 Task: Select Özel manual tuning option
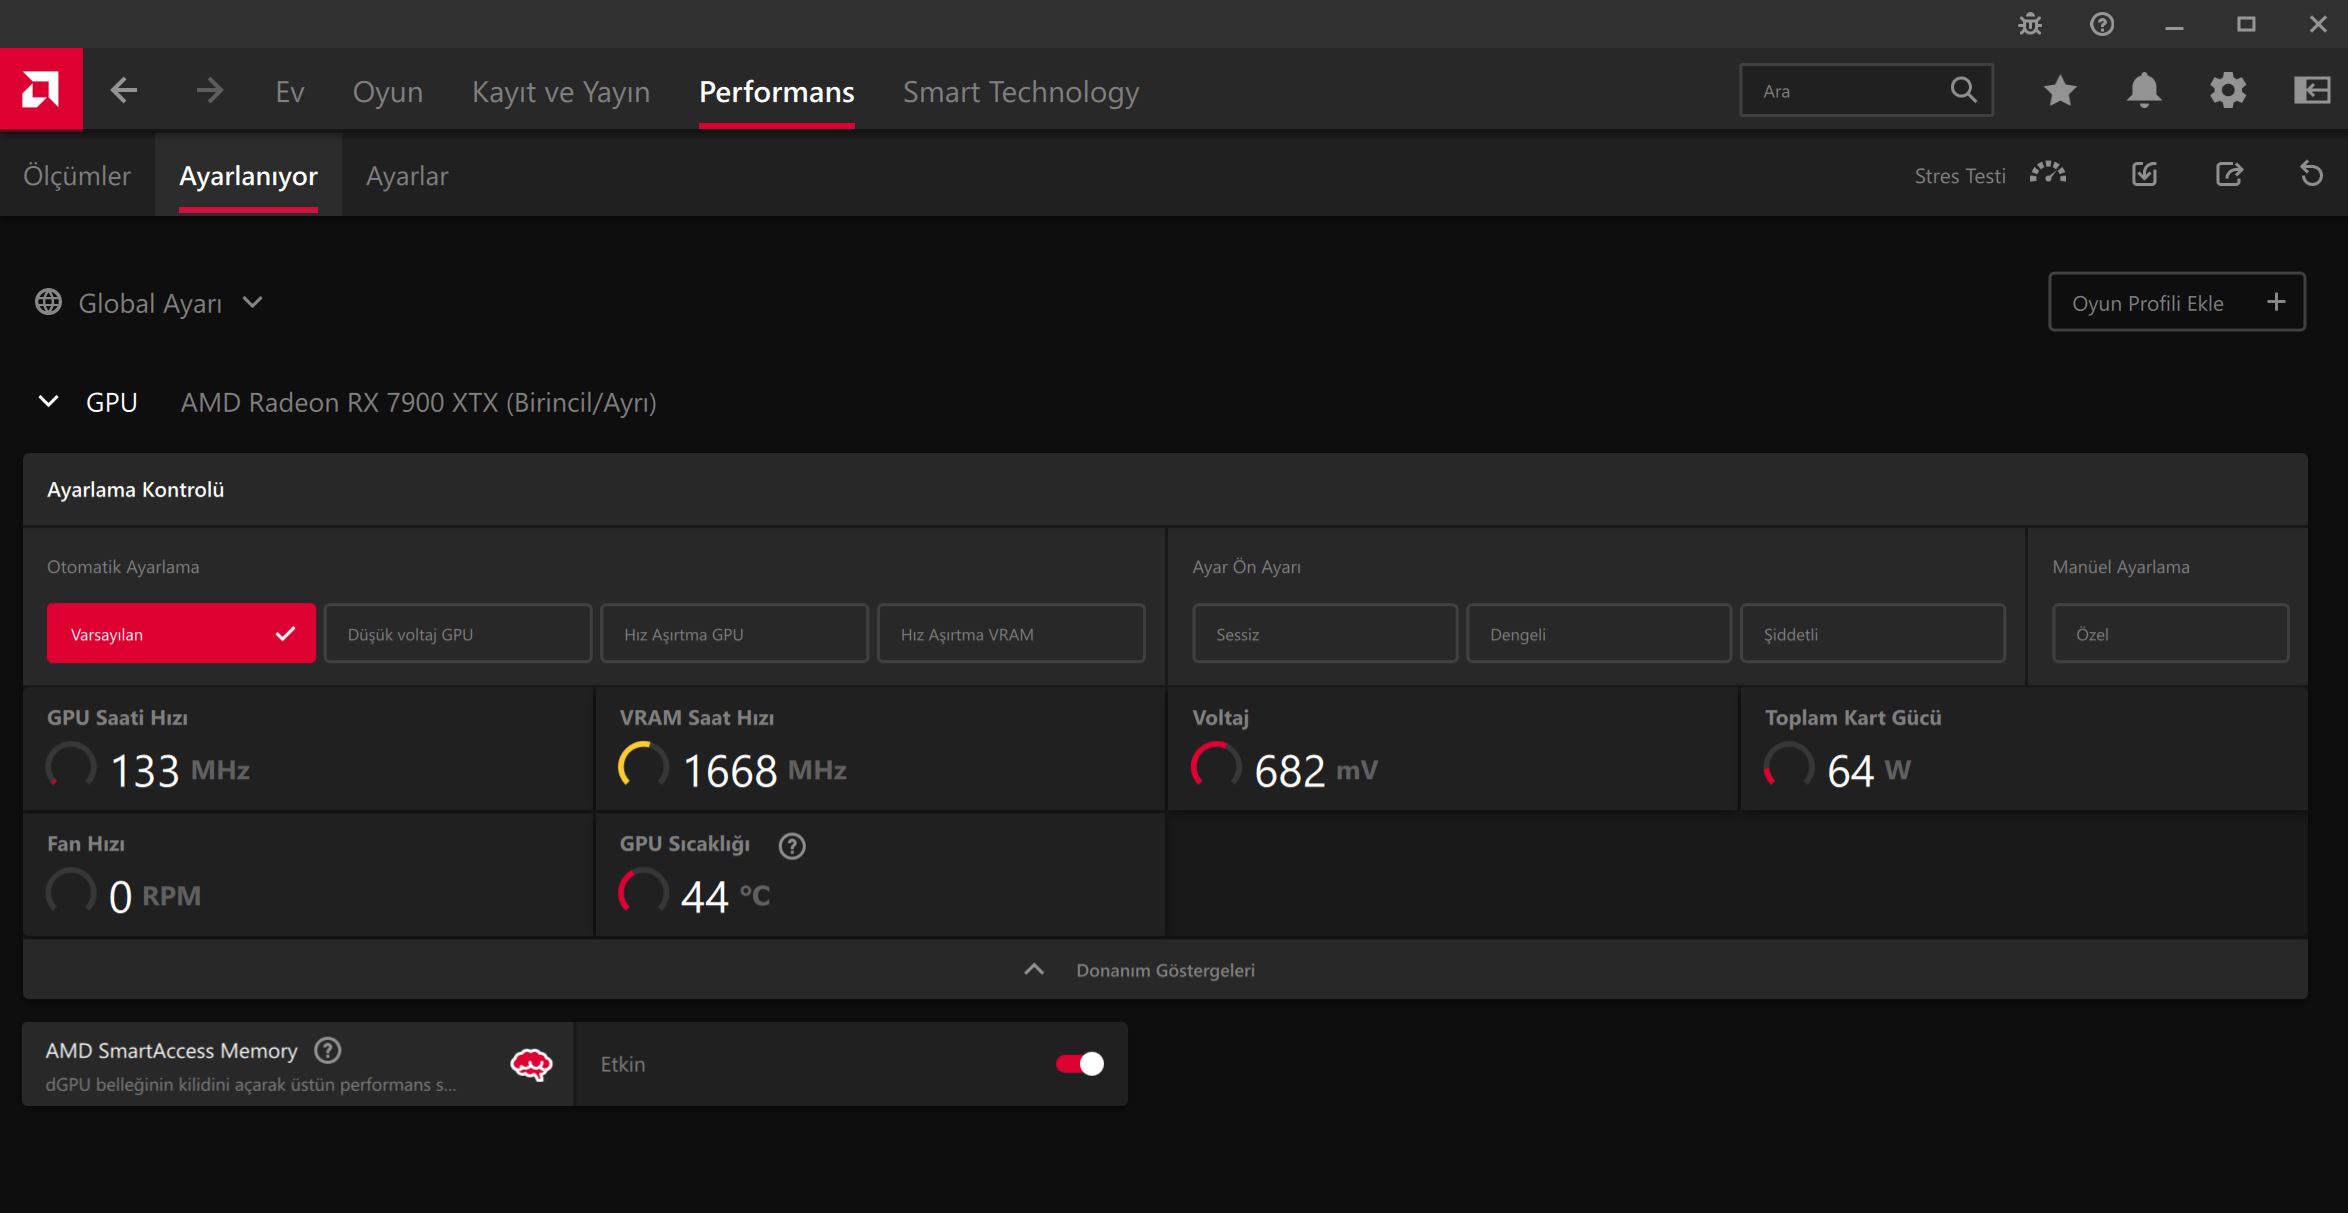pyautogui.click(x=2170, y=633)
